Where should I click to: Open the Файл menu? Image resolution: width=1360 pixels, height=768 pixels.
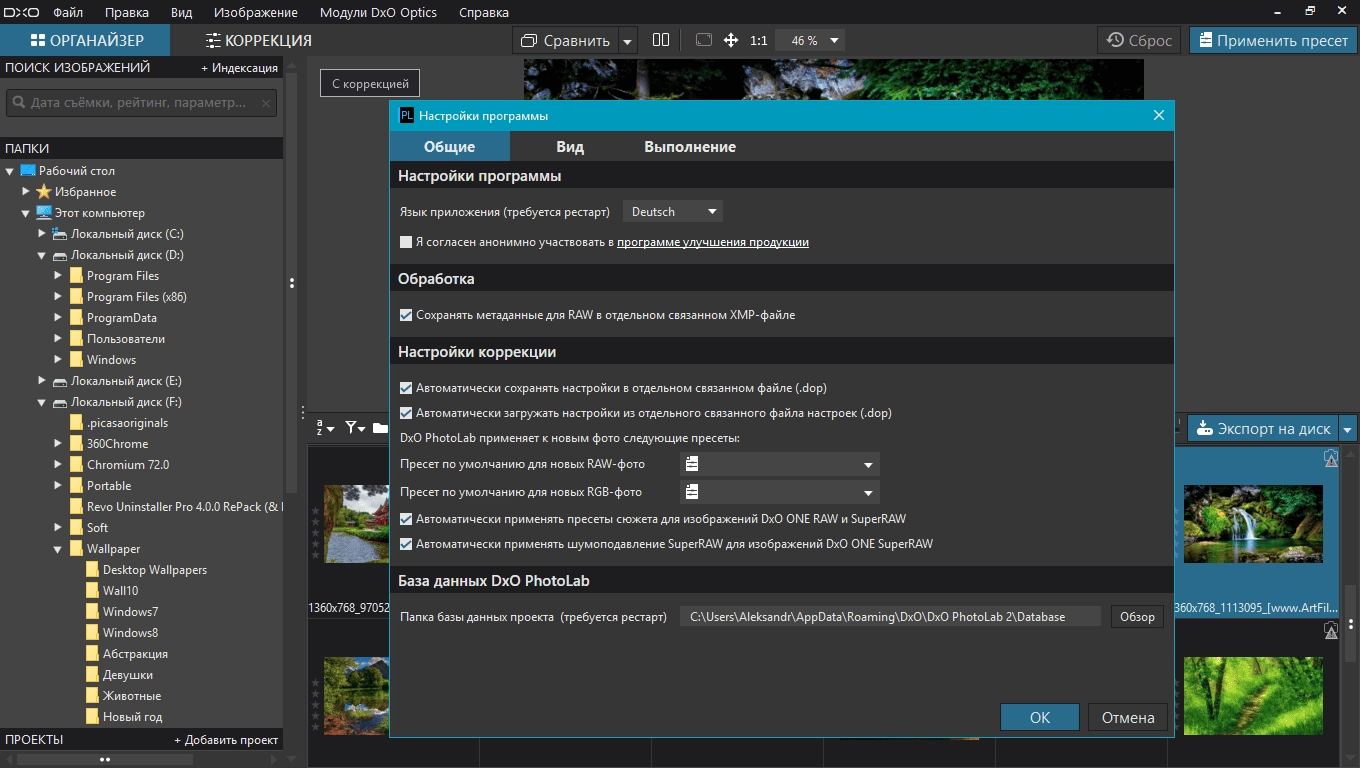click(x=68, y=13)
